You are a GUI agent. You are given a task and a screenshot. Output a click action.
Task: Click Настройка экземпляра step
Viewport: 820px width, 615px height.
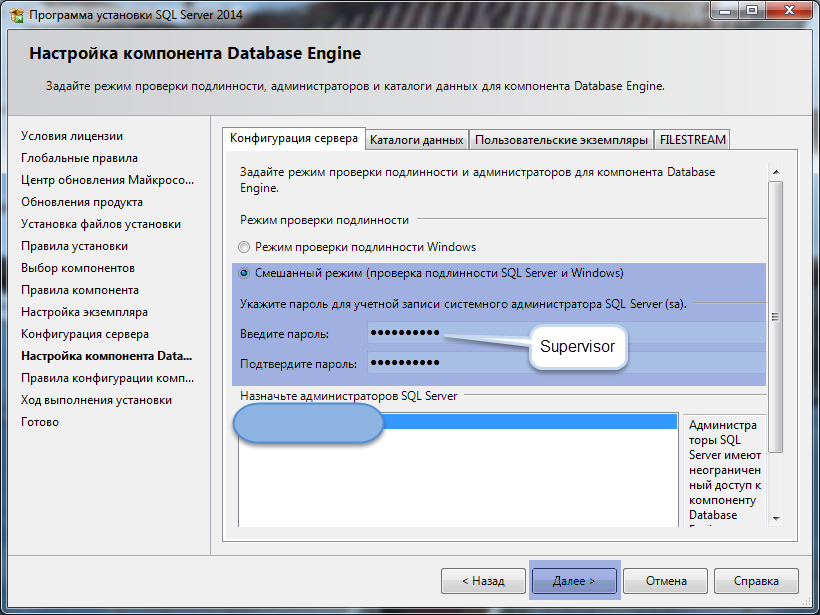point(84,312)
